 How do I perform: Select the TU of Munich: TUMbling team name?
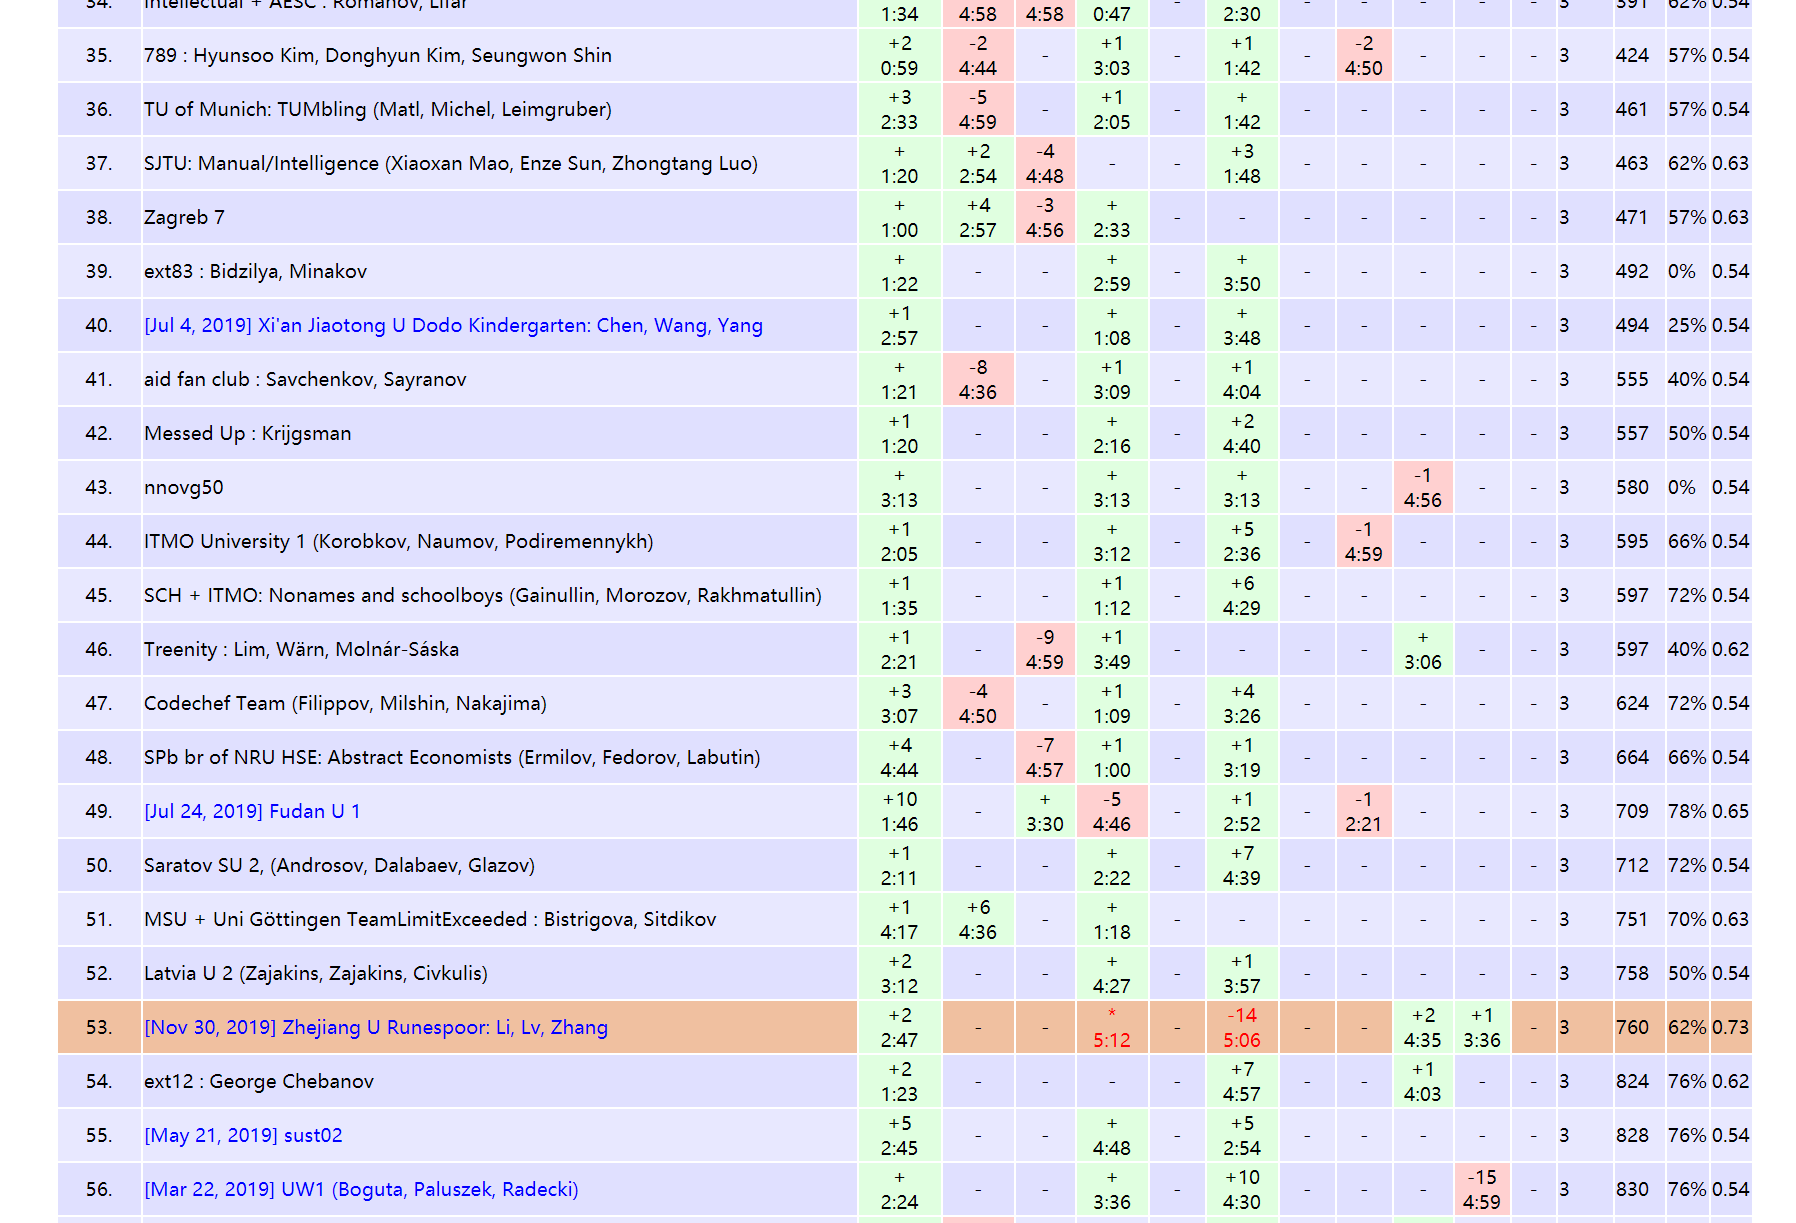tap(377, 110)
